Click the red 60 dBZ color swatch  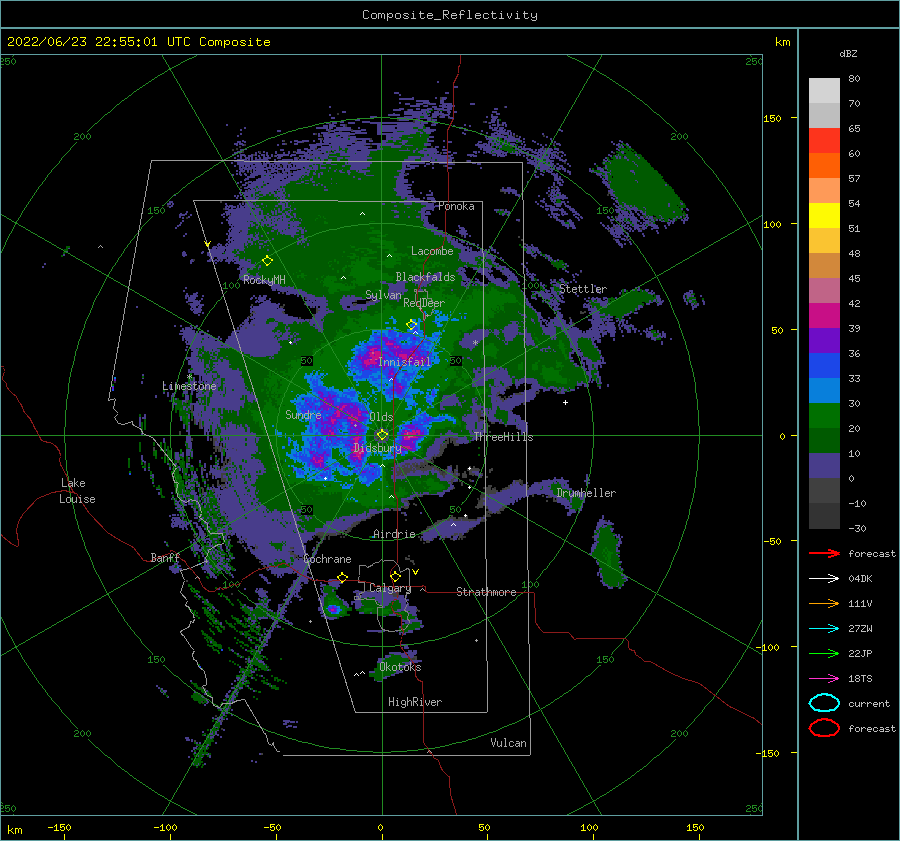pyautogui.click(x=824, y=140)
